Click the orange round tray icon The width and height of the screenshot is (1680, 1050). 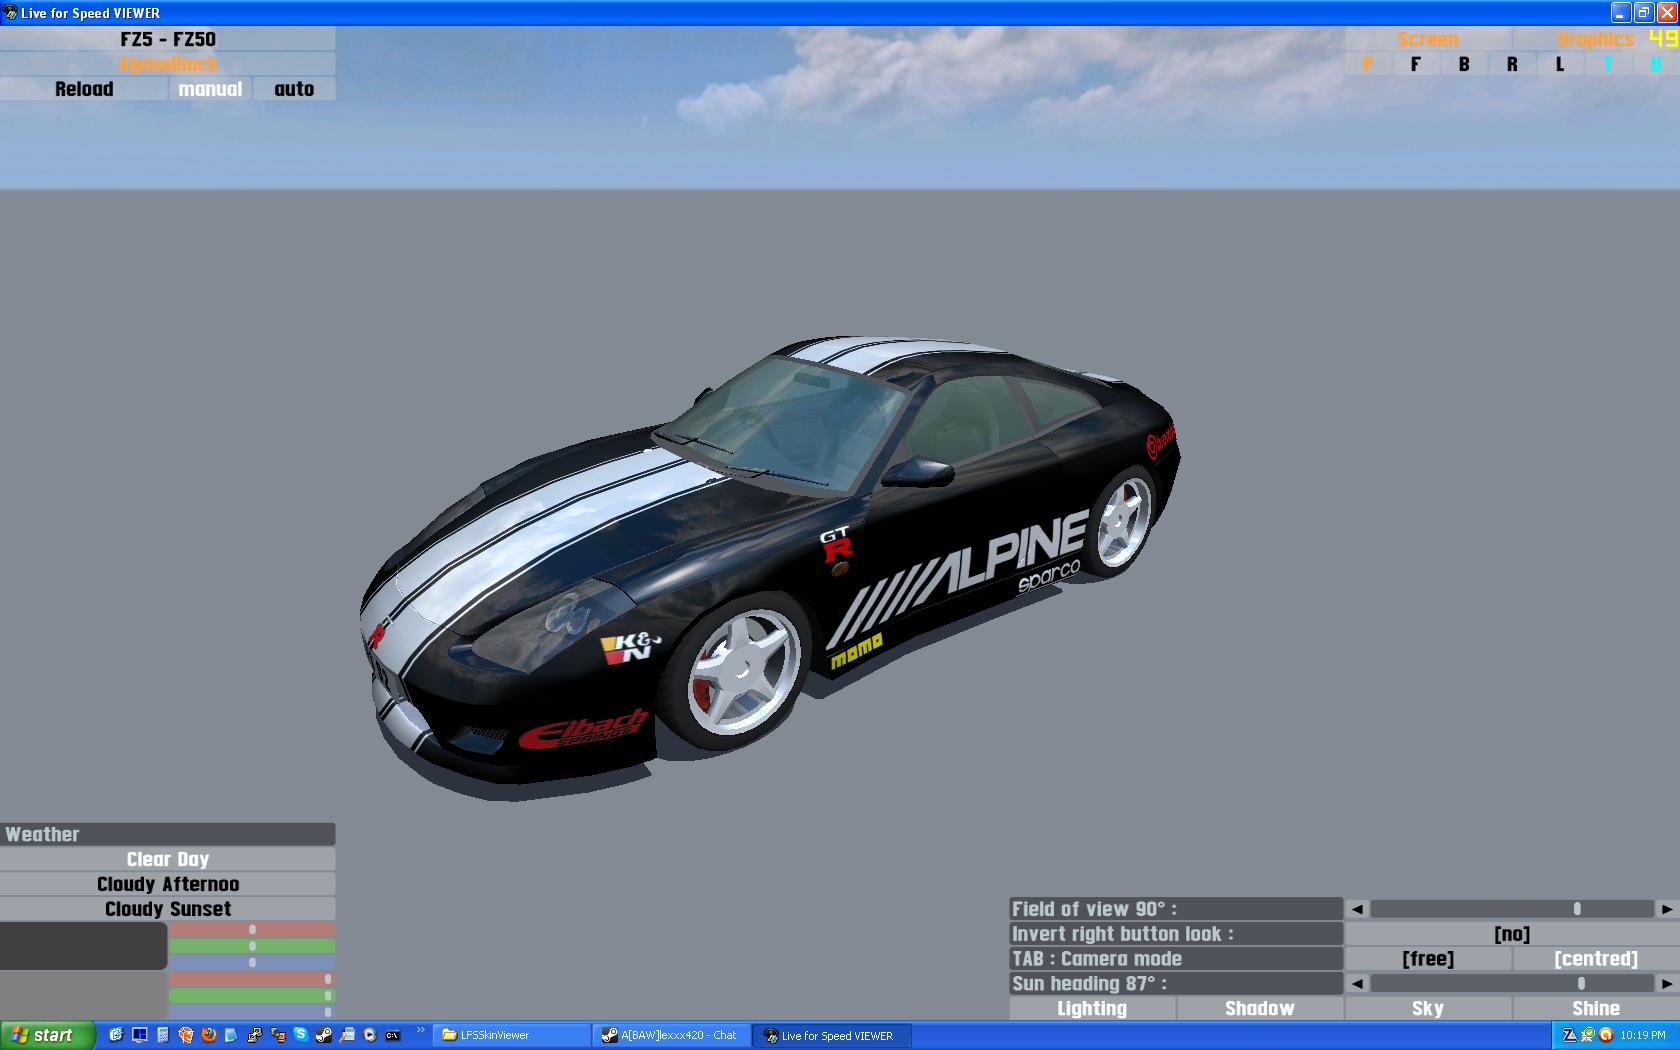point(1606,1035)
